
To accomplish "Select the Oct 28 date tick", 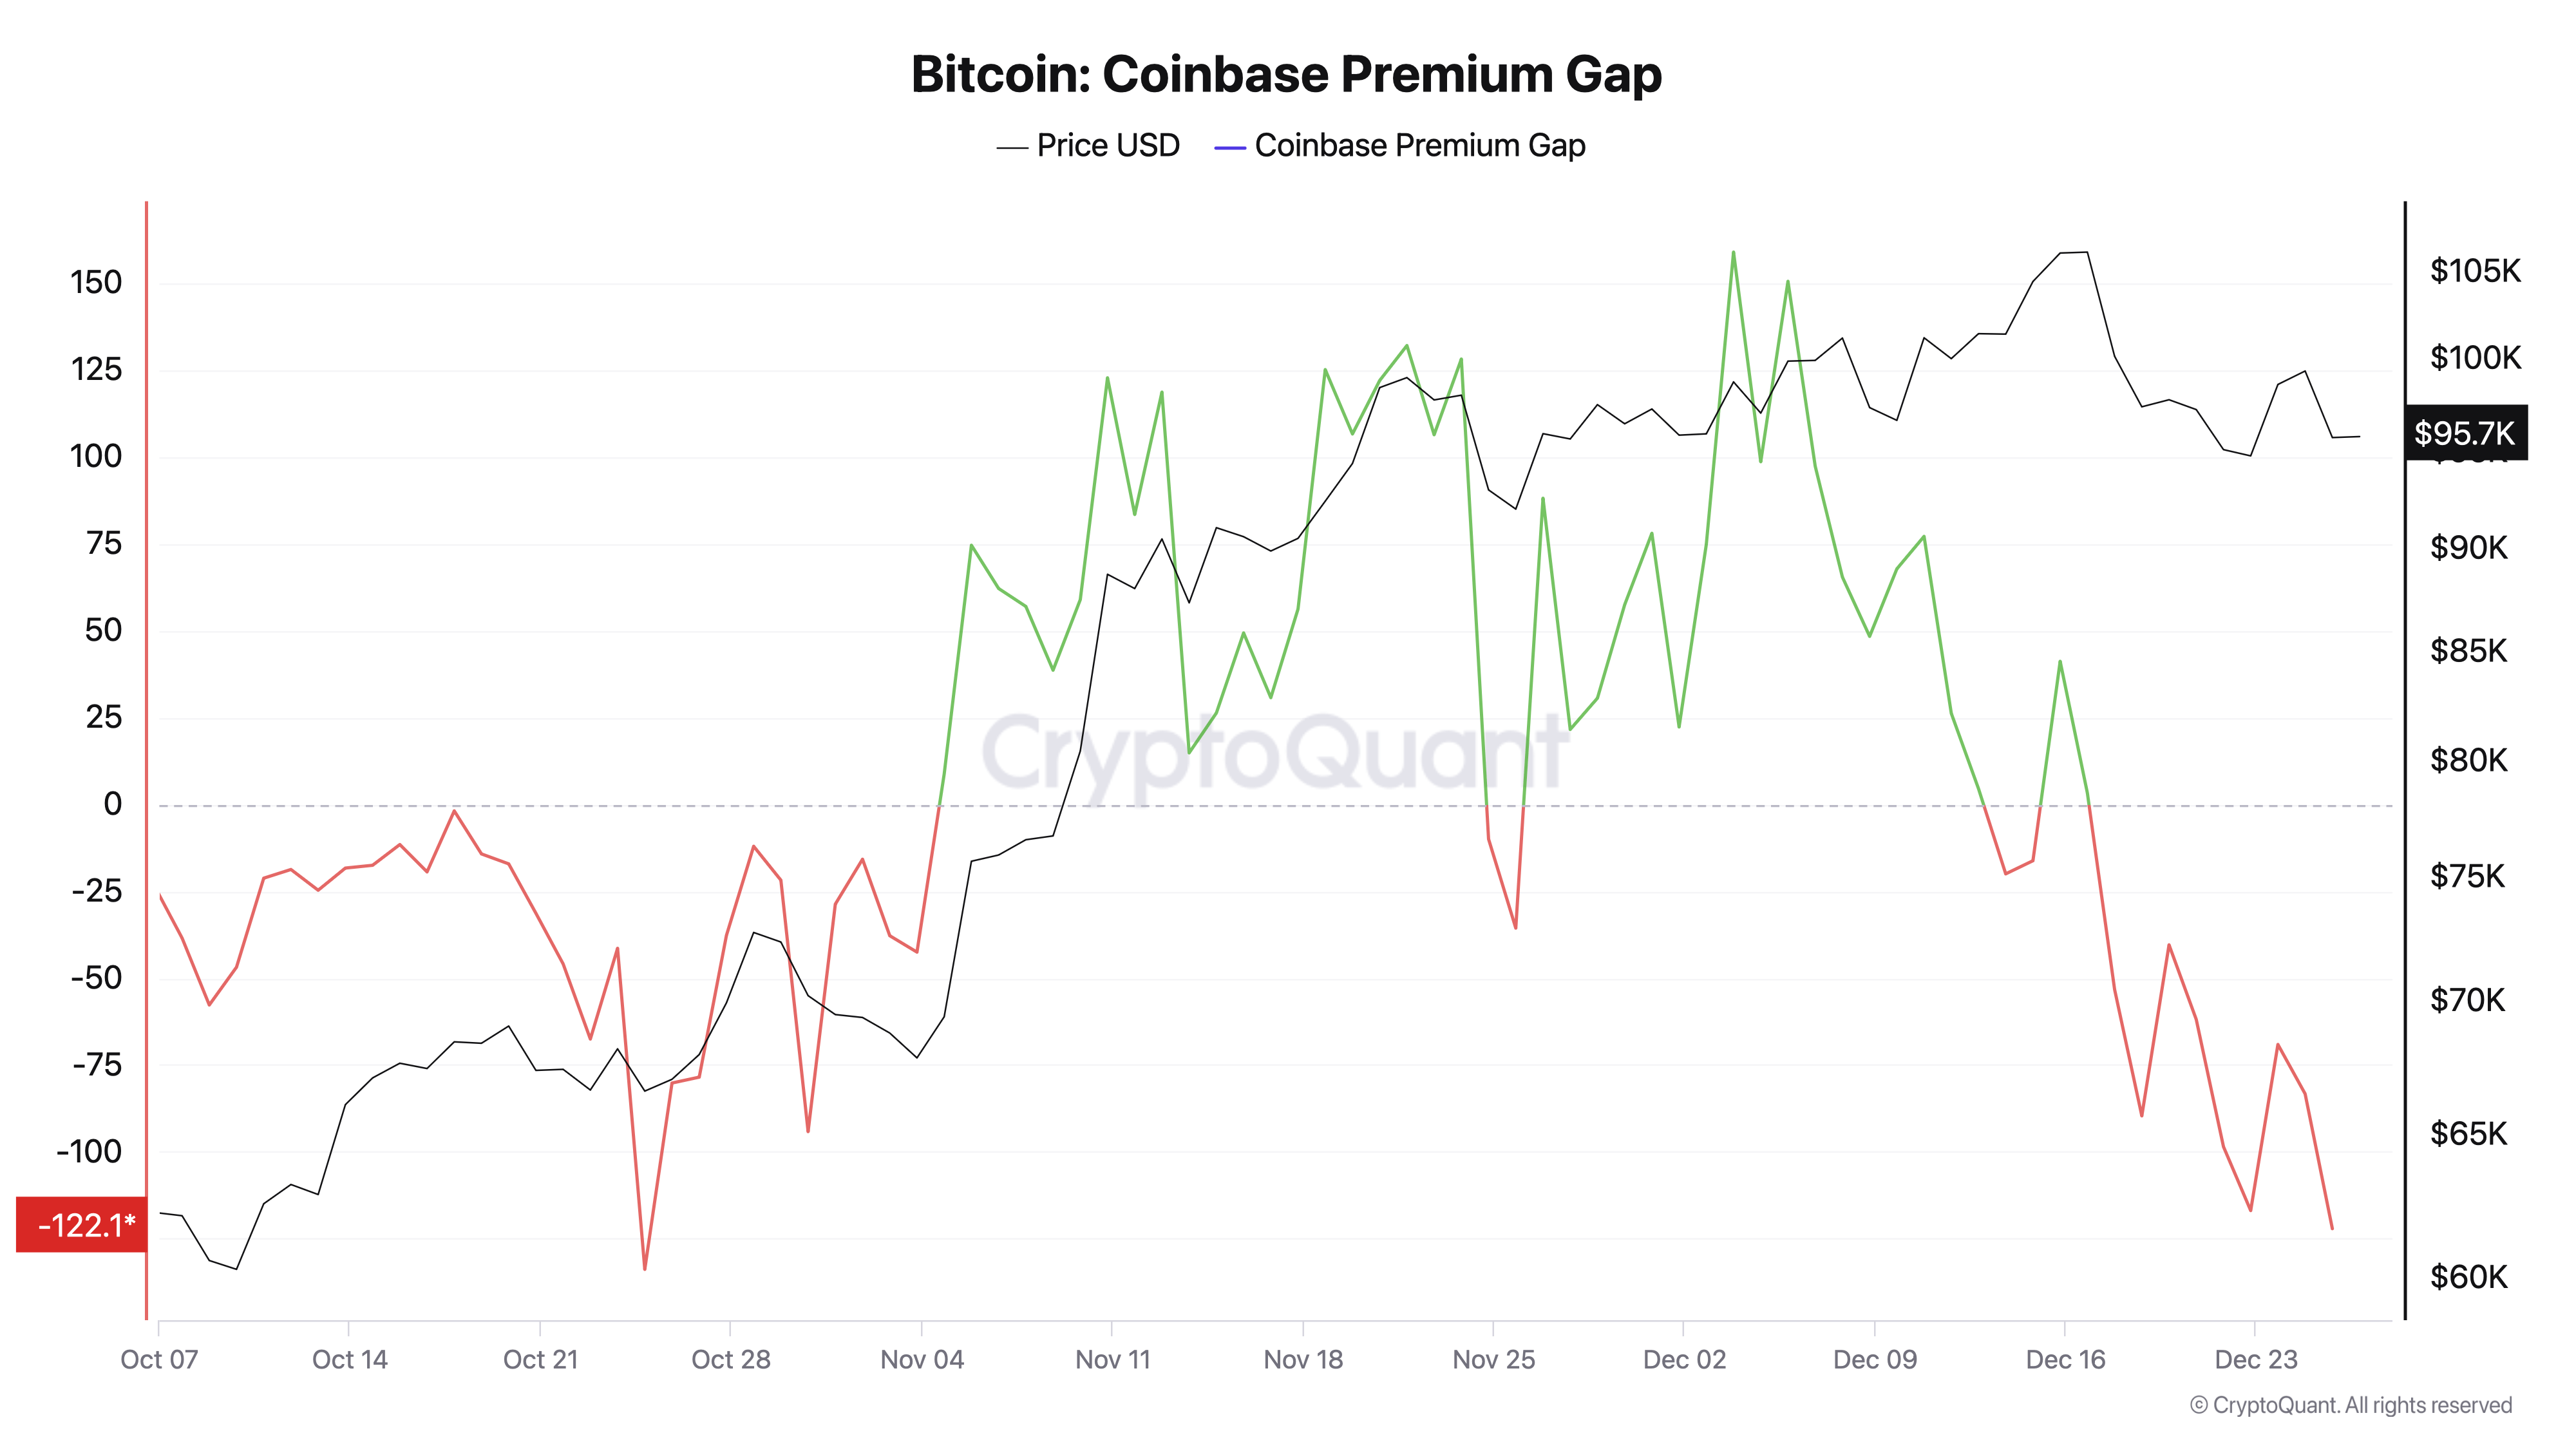I will (x=731, y=1360).
